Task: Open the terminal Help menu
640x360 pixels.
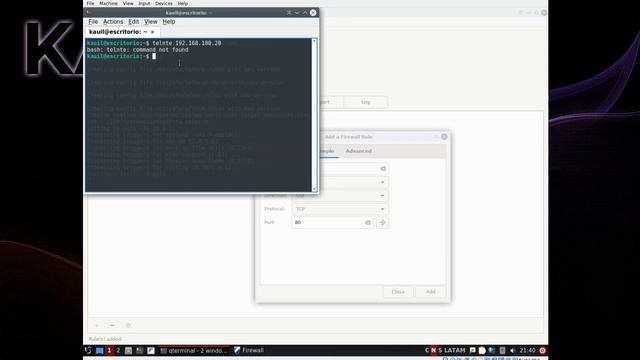Action: (169, 22)
